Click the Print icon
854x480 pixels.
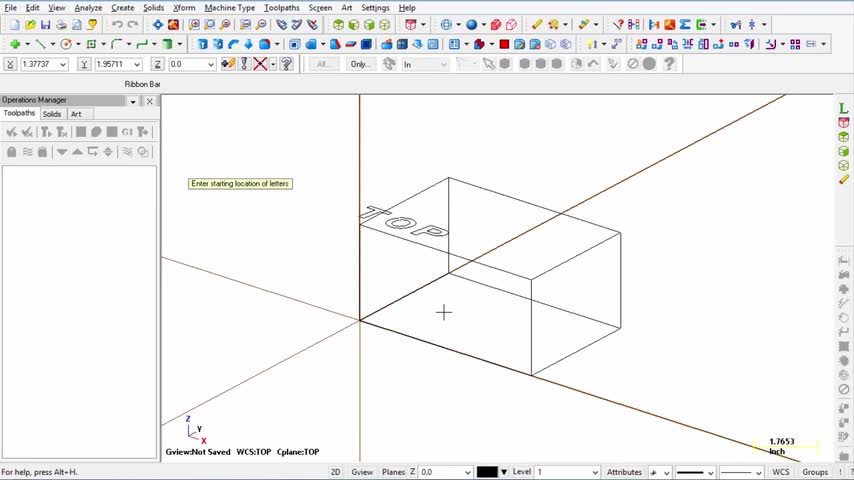tap(62, 25)
